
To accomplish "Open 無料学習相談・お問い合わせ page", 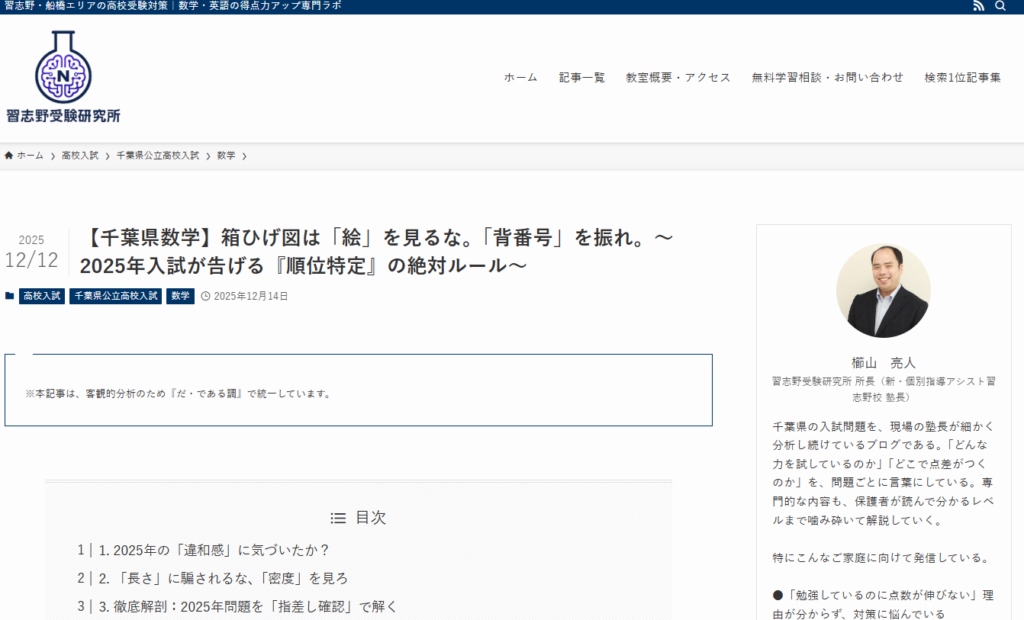I will pos(827,77).
